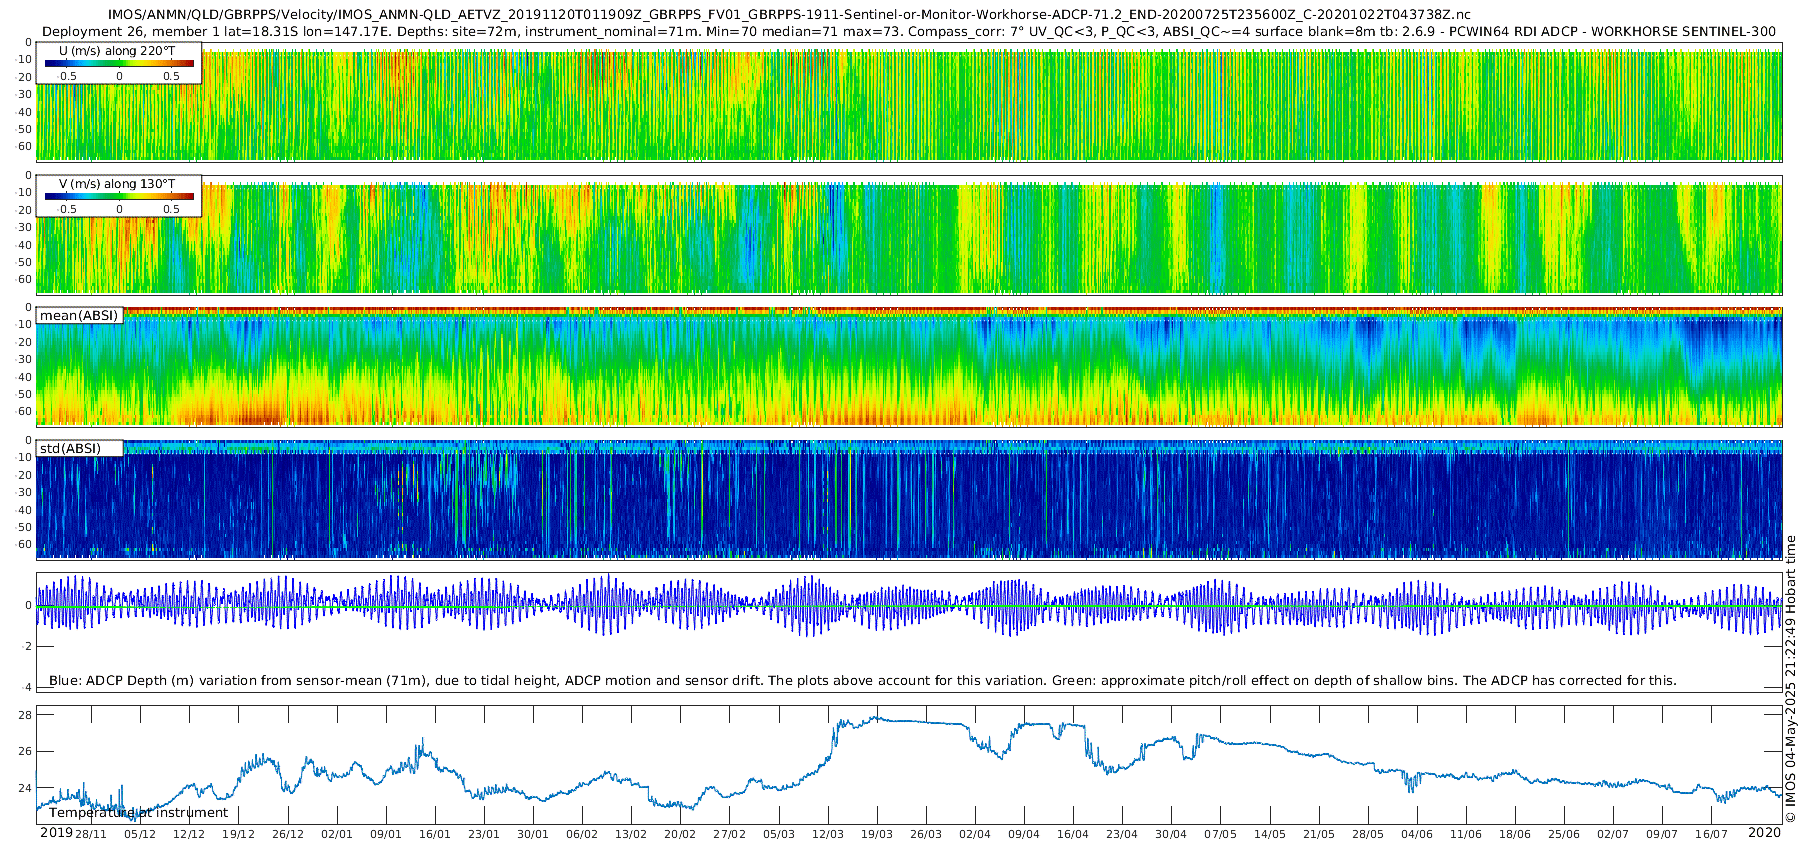Click the 19/03 date on time axis
Viewport: 1800px width, 850px height.
(x=877, y=834)
